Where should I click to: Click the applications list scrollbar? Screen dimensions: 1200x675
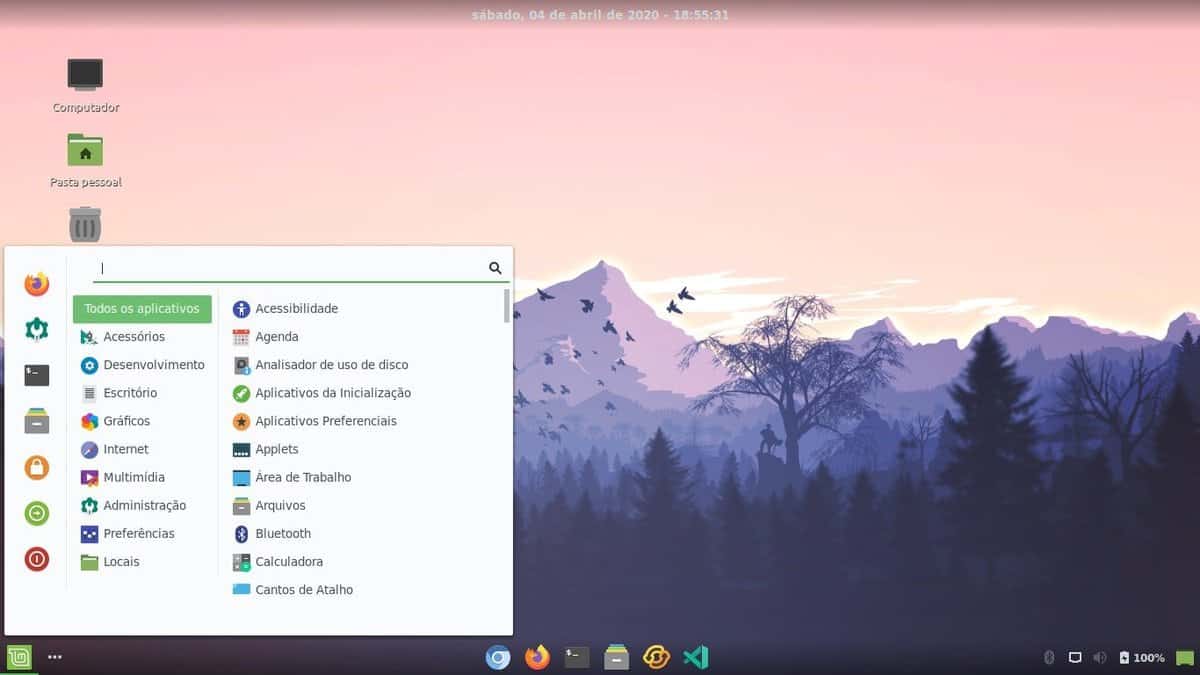(x=507, y=305)
